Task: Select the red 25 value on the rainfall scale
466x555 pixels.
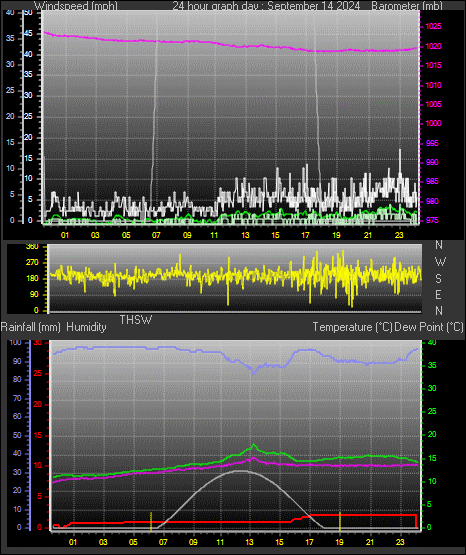Action: pyautogui.click(x=38, y=373)
